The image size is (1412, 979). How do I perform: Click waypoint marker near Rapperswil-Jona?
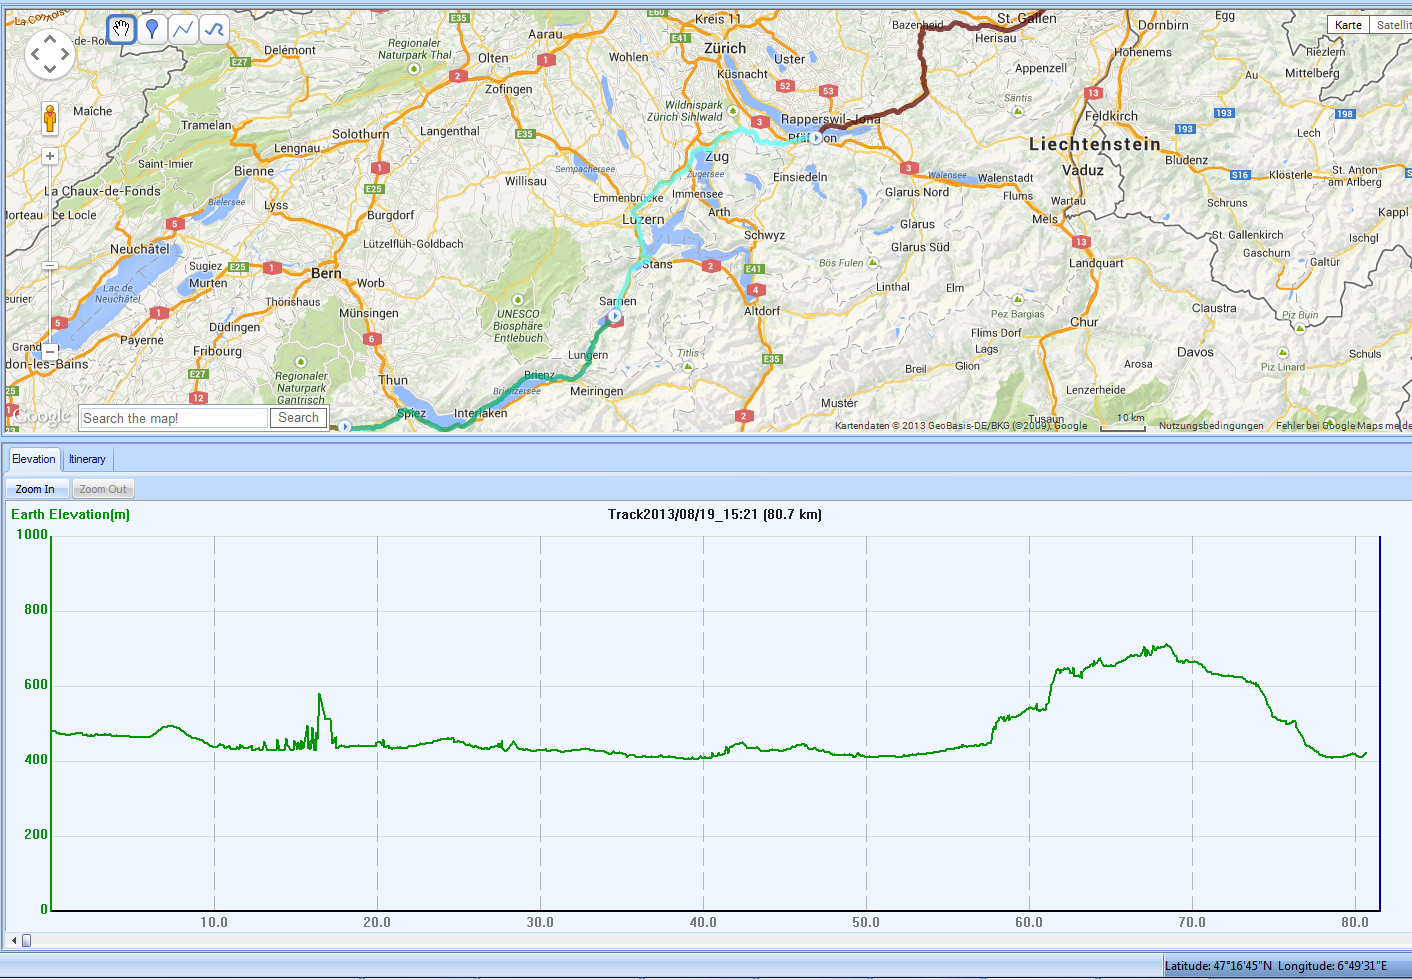(816, 138)
